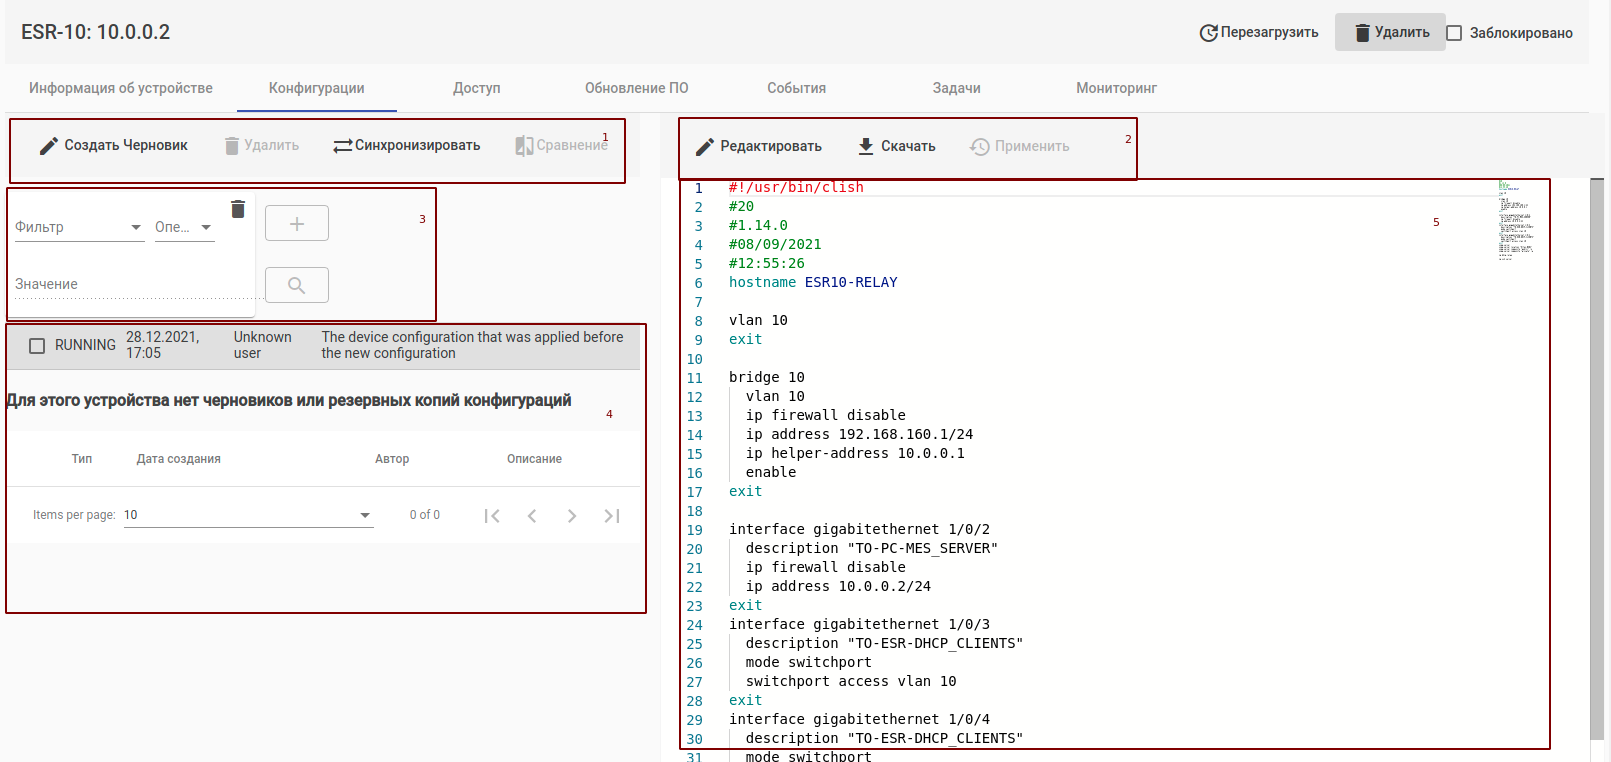The width and height of the screenshot is (1611, 762).
Task: Select the RUNNING configuration checkbox
Action: click(37, 346)
